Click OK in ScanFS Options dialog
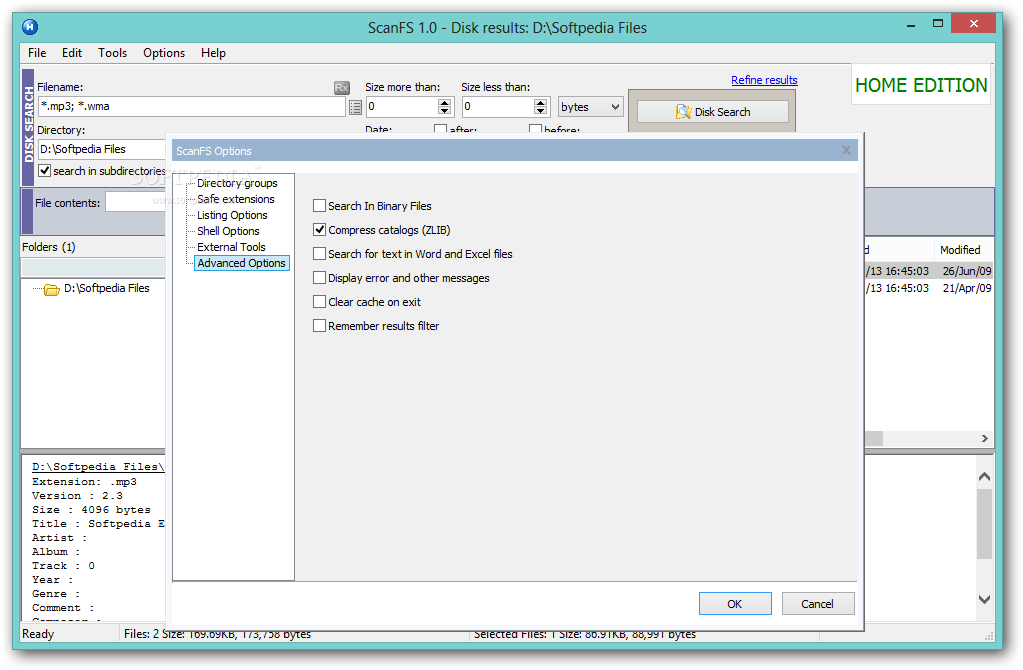The image size is (1023, 670). point(735,603)
